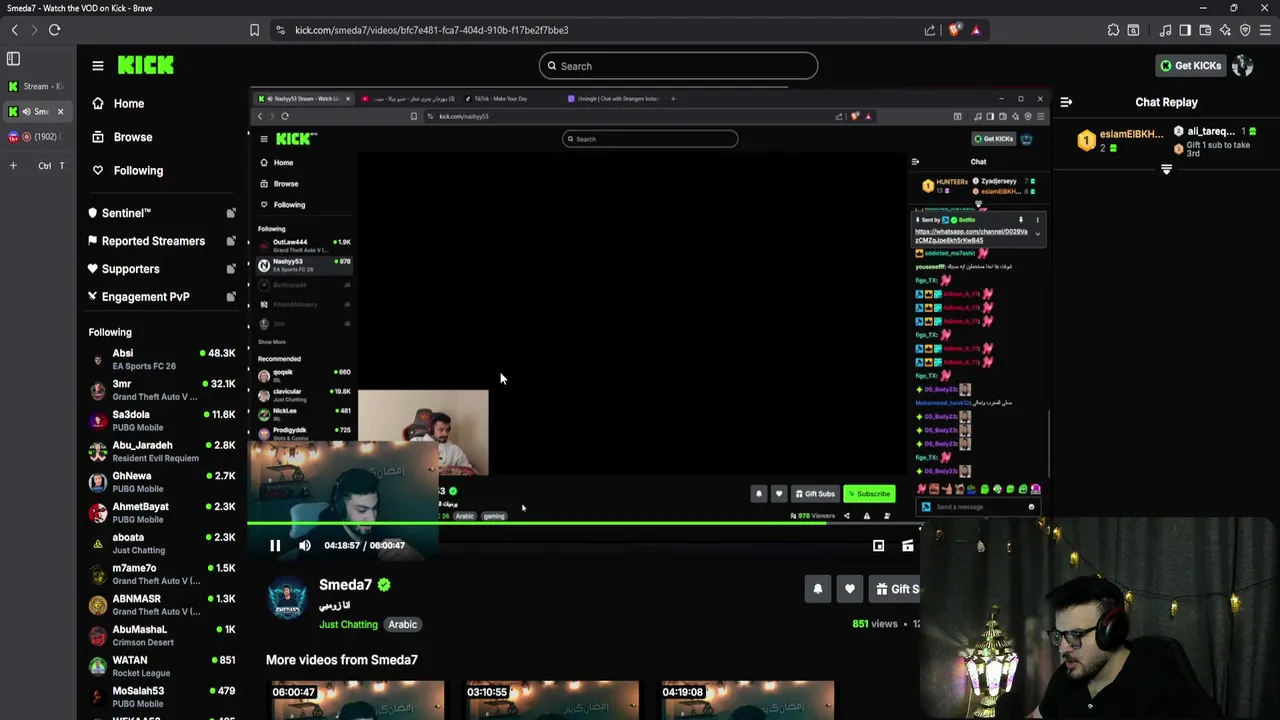The width and height of the screenshot is (1280, 720).
Task: Open Absi channel in Following list
Action: 162,360
